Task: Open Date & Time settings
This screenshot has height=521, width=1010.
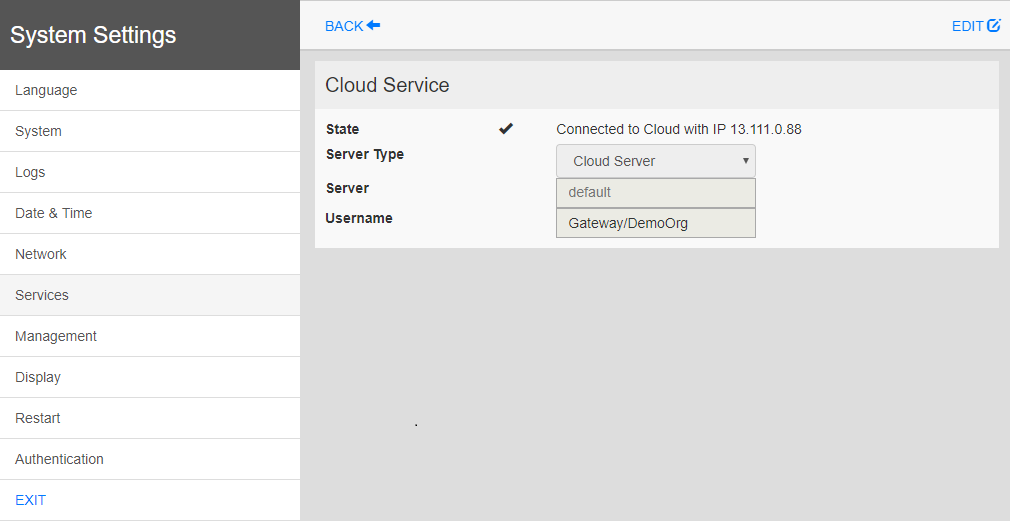Action: (150, 213)
